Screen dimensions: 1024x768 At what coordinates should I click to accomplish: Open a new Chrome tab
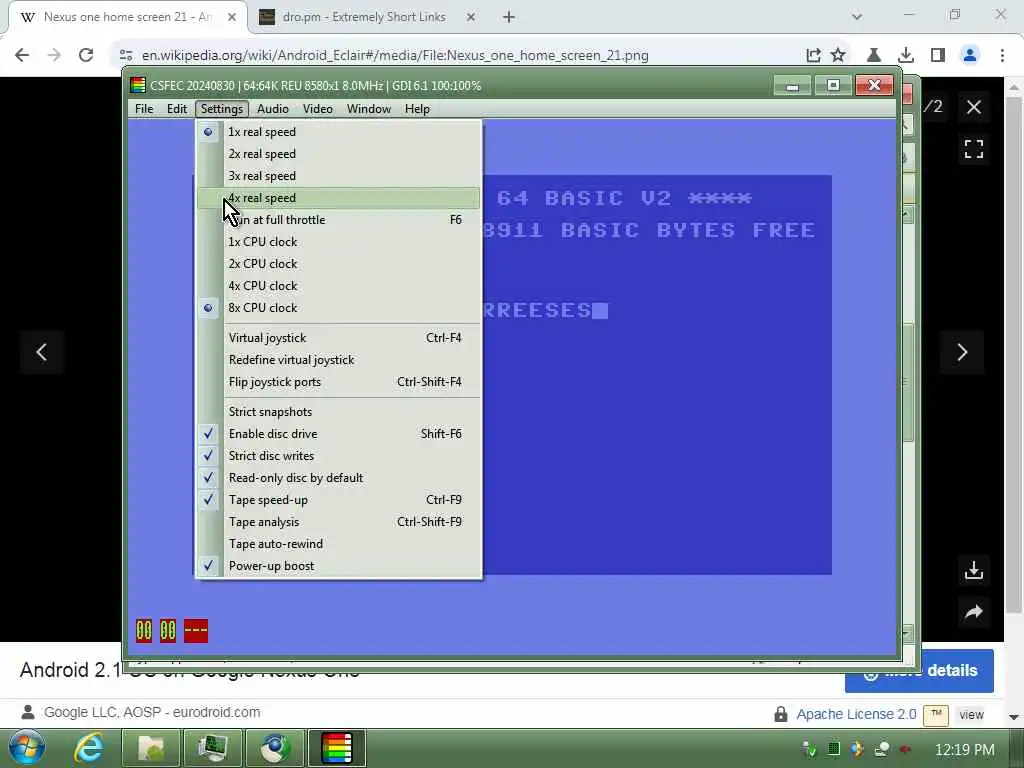(509, 17)
